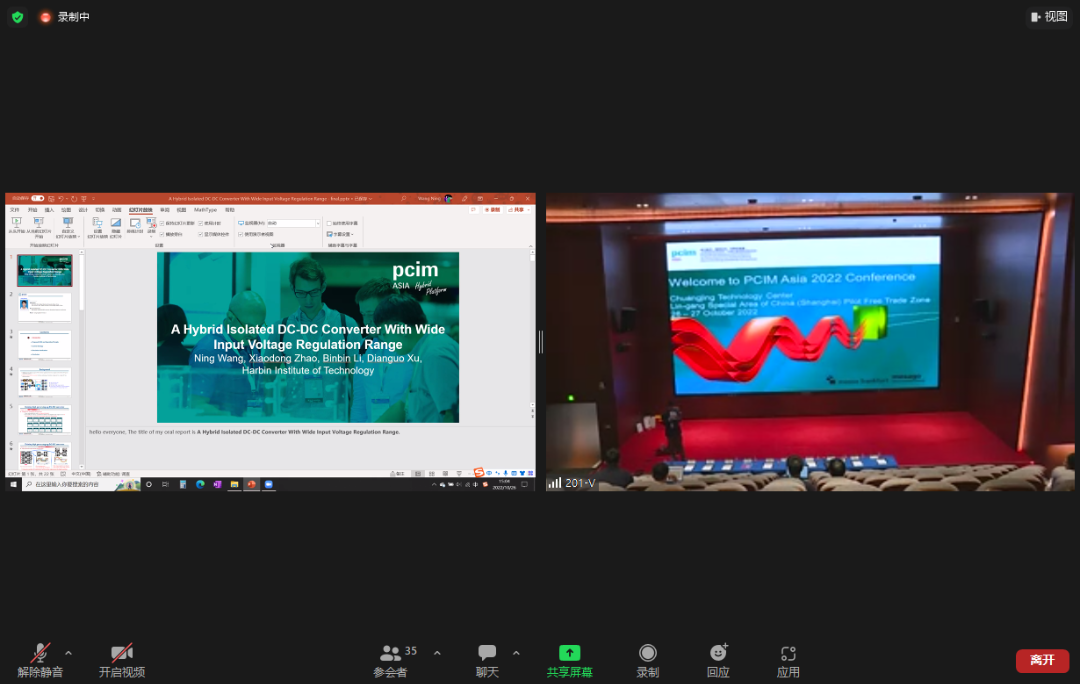
Task: Leave the meeting with 离开 button
Action: [x=1042, y=660]
